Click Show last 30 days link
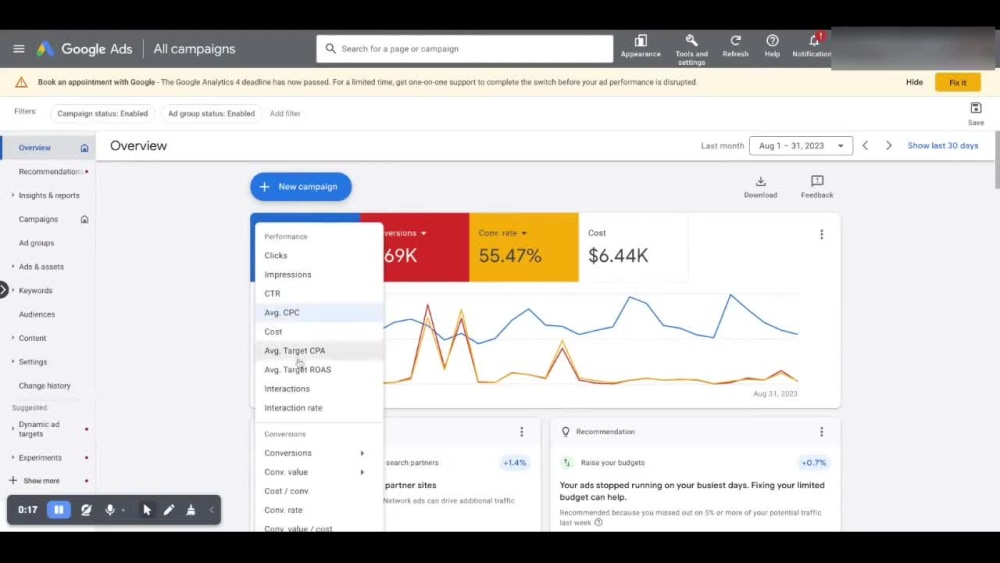The width and height of the screenshot is (1000, 563). (x=943, y=145)
